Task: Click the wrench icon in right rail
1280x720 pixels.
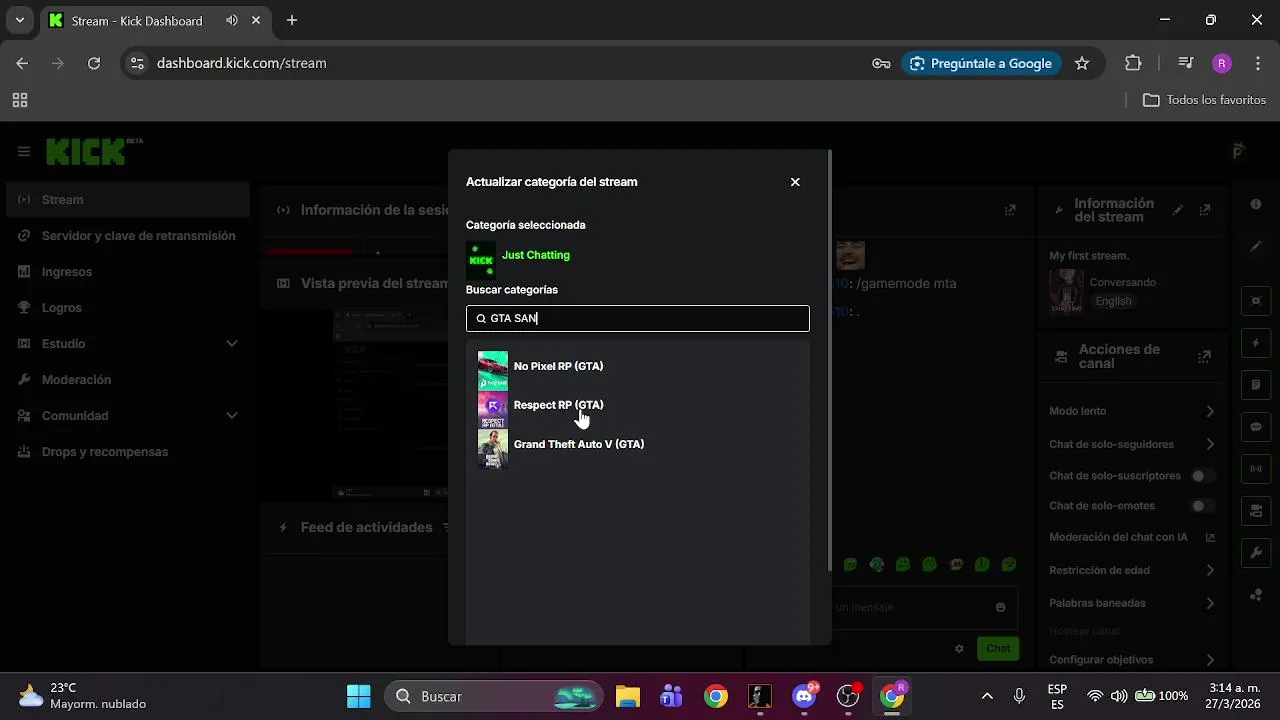Action: 1256,553
